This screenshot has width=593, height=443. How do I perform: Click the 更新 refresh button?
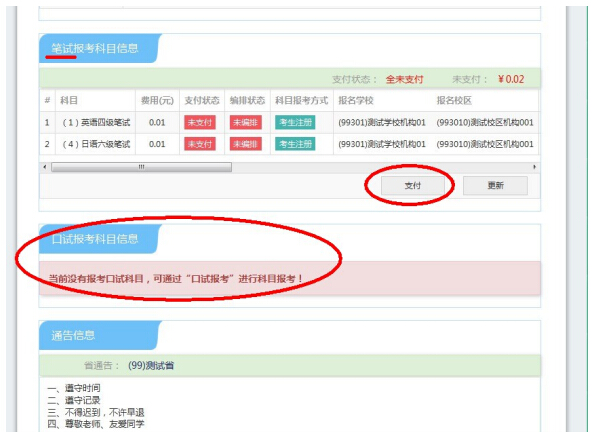click(x=495, y=185)
